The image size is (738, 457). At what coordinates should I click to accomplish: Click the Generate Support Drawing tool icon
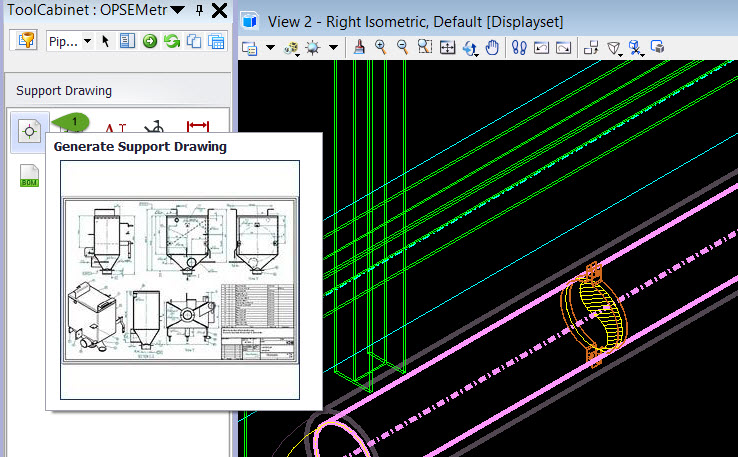click(29, 131)
